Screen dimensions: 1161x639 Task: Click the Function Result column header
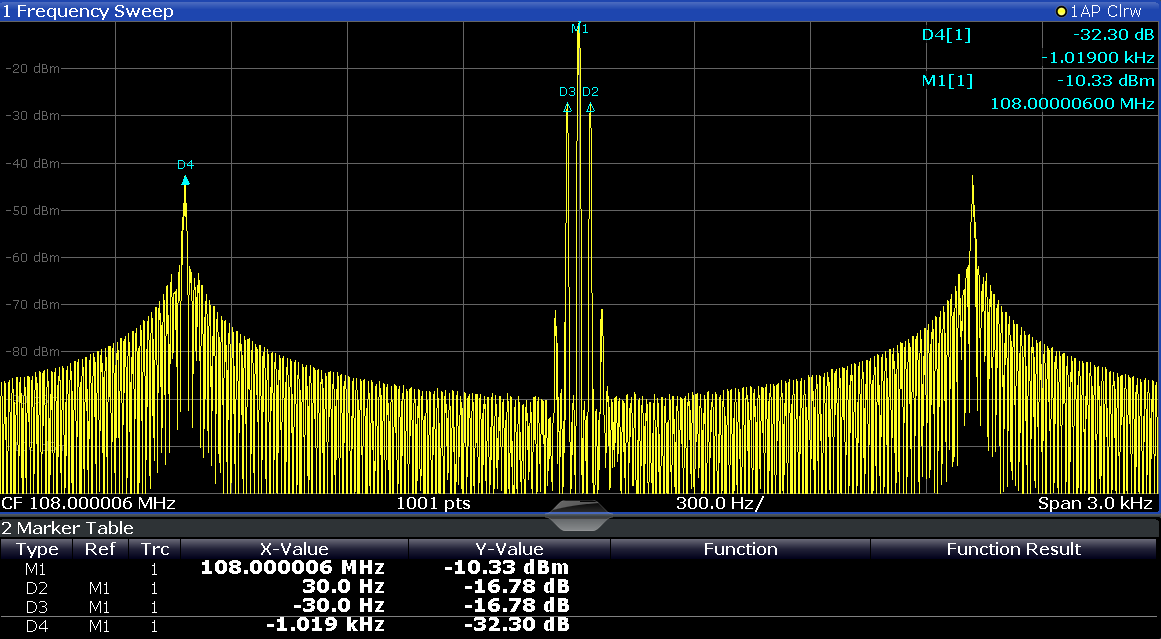[x=1013, y=549]
